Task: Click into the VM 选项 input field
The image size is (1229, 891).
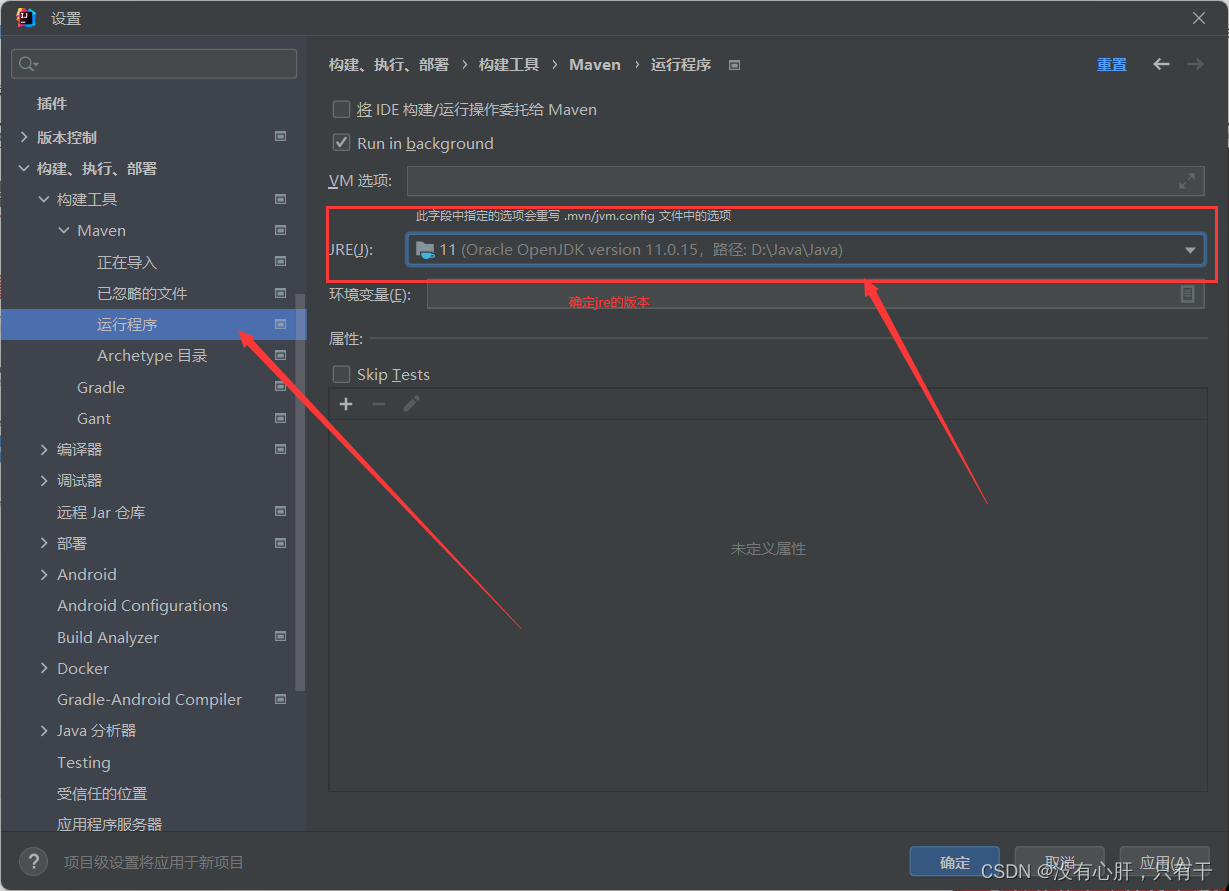Action: point(805,181)
